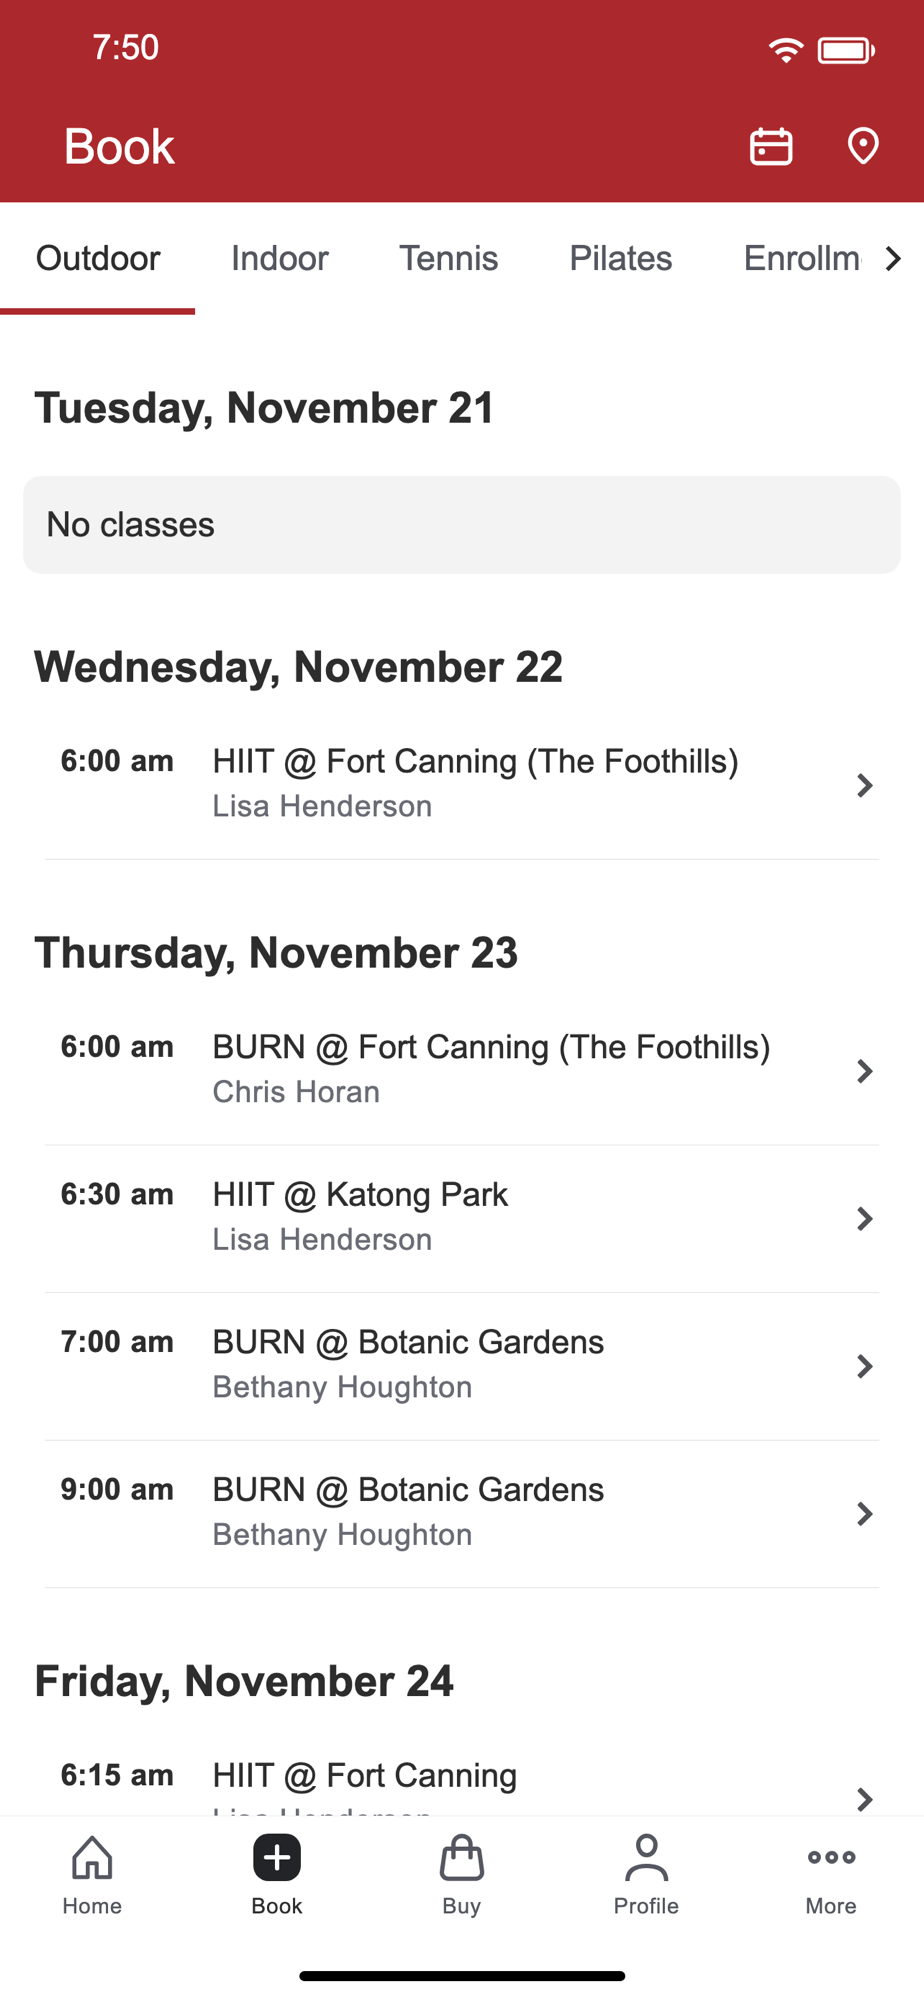Tap the Tuesday No classes box
Image resolution: width=924 pixels, height=2000 pixels.
pos(462,525)
